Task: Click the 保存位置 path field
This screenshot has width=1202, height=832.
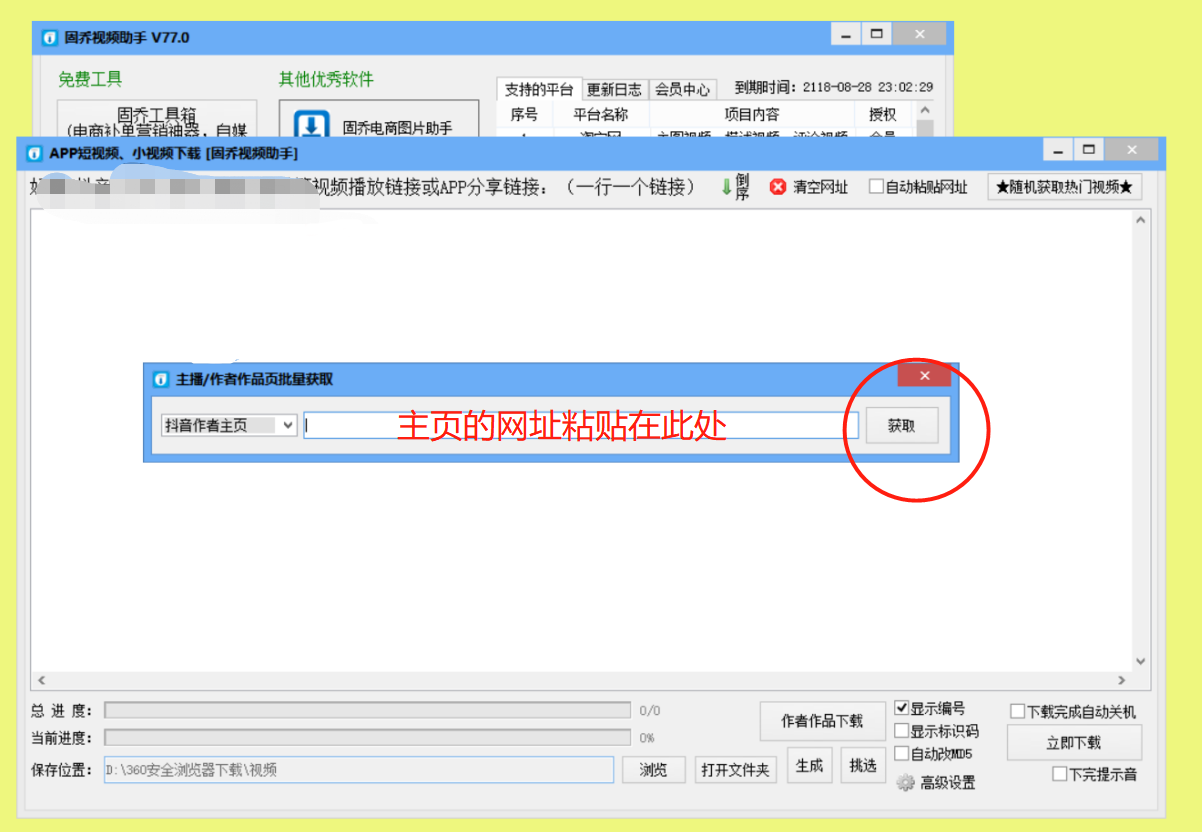Action: click(x=359, y=769)
